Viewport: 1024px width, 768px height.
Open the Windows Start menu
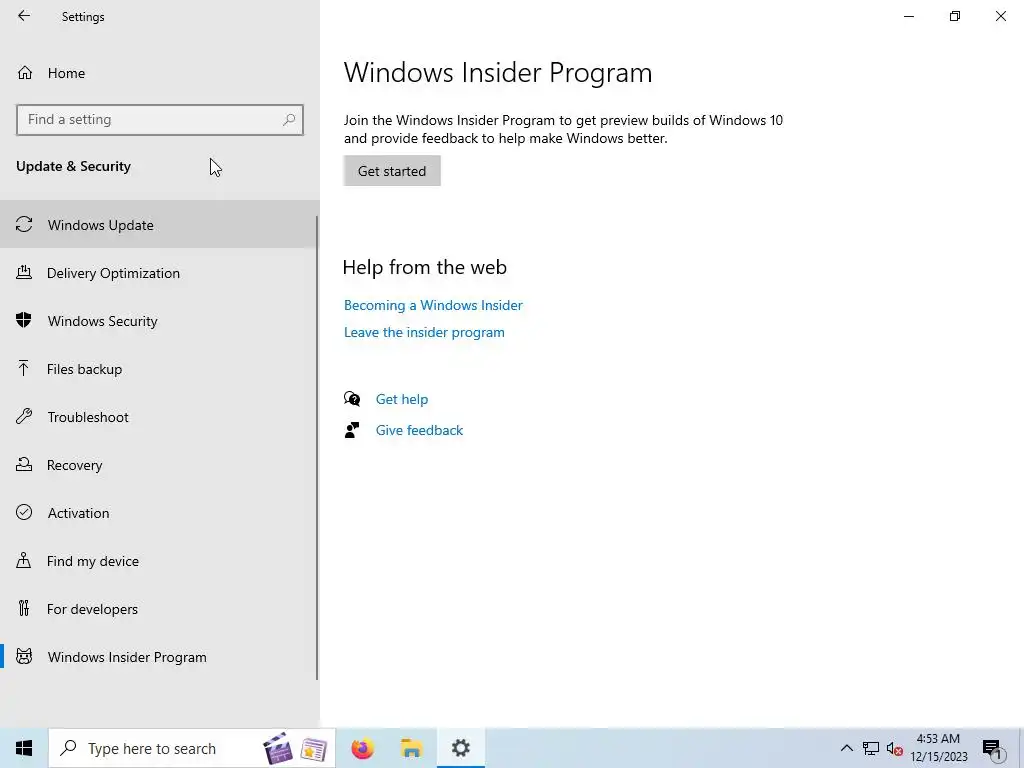click(x=24, y=748)
